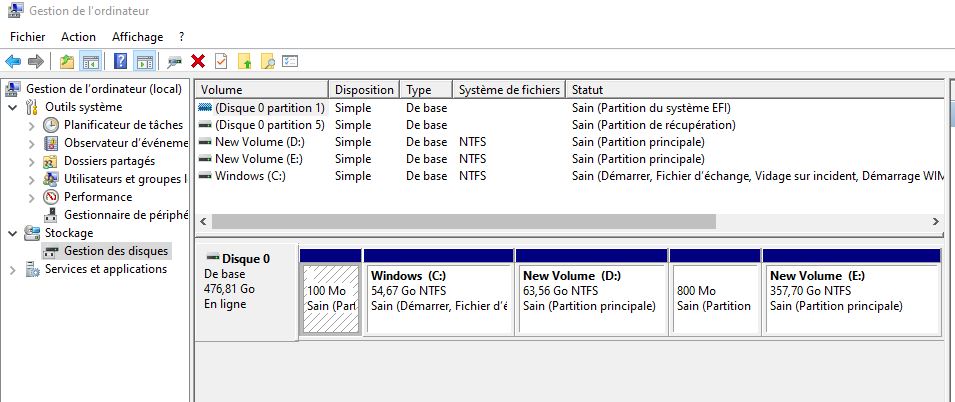955x402 pixels.
Task: Sort by the Volume column header
Action: click(262, 90)
